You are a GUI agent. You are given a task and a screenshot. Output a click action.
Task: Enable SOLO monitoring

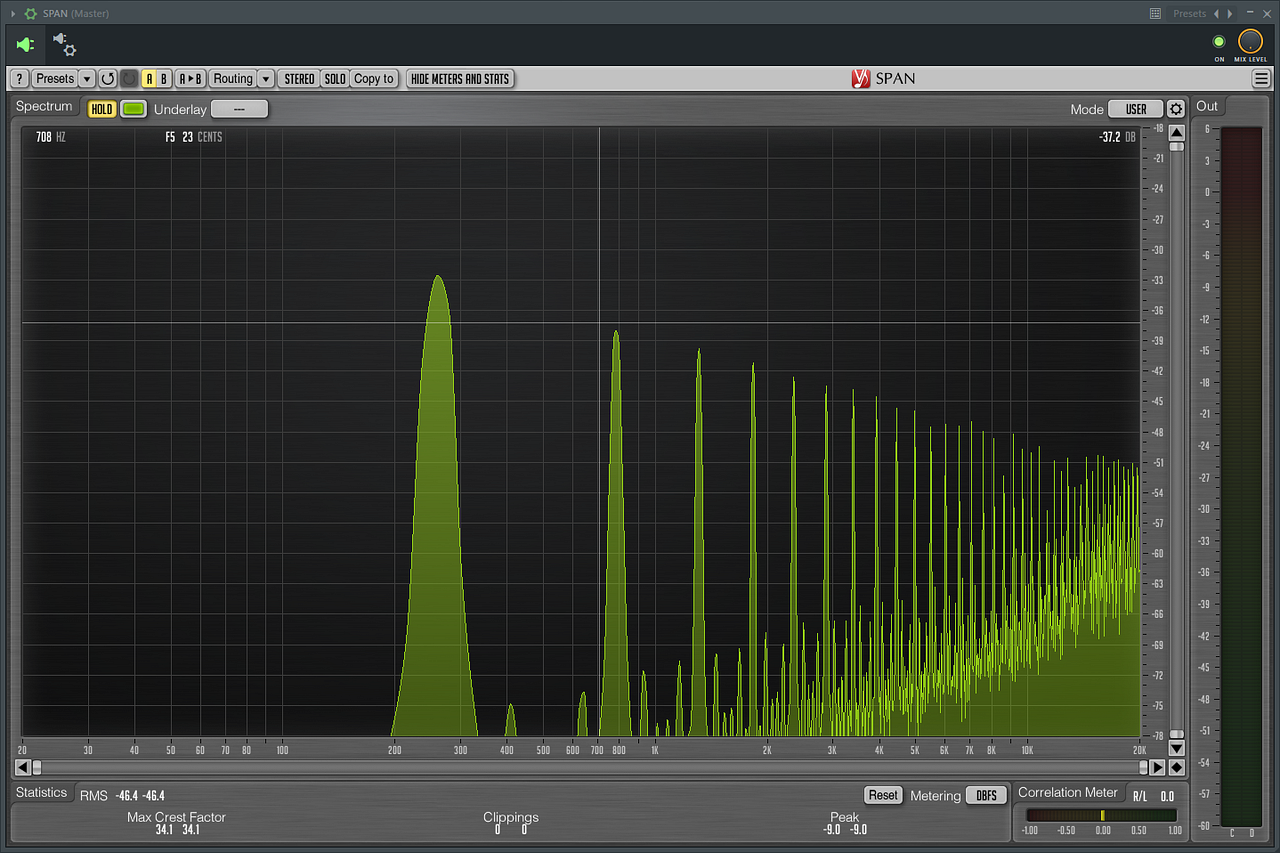point(334,78)
